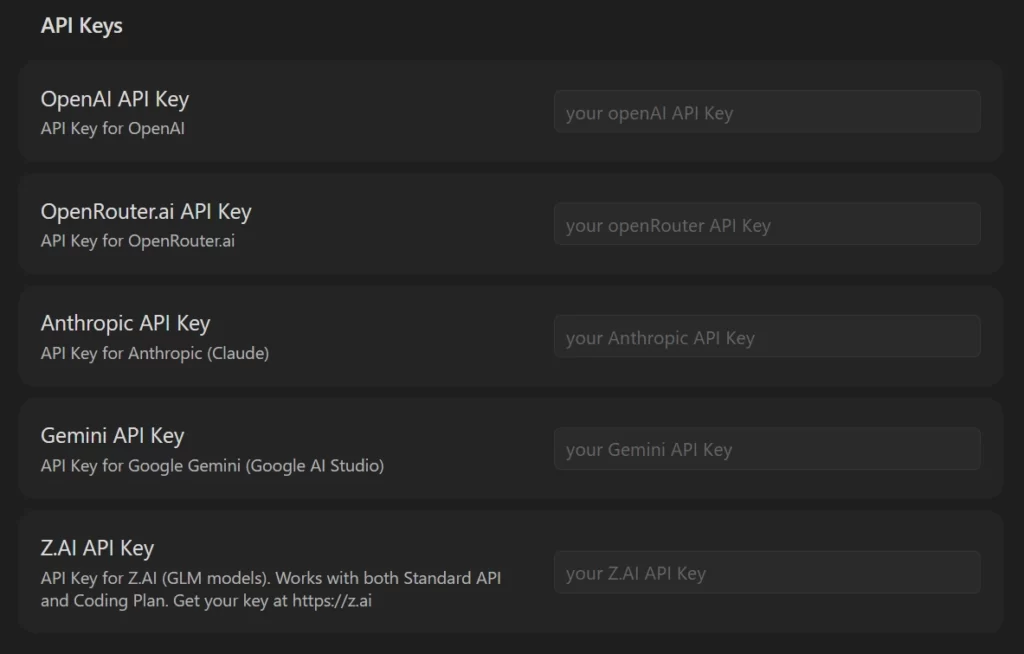This screenshot has height=654, width=1024.
Task: Click the Anthropic API Key input field
Action: pyautogui.click(x=767, y=337)
